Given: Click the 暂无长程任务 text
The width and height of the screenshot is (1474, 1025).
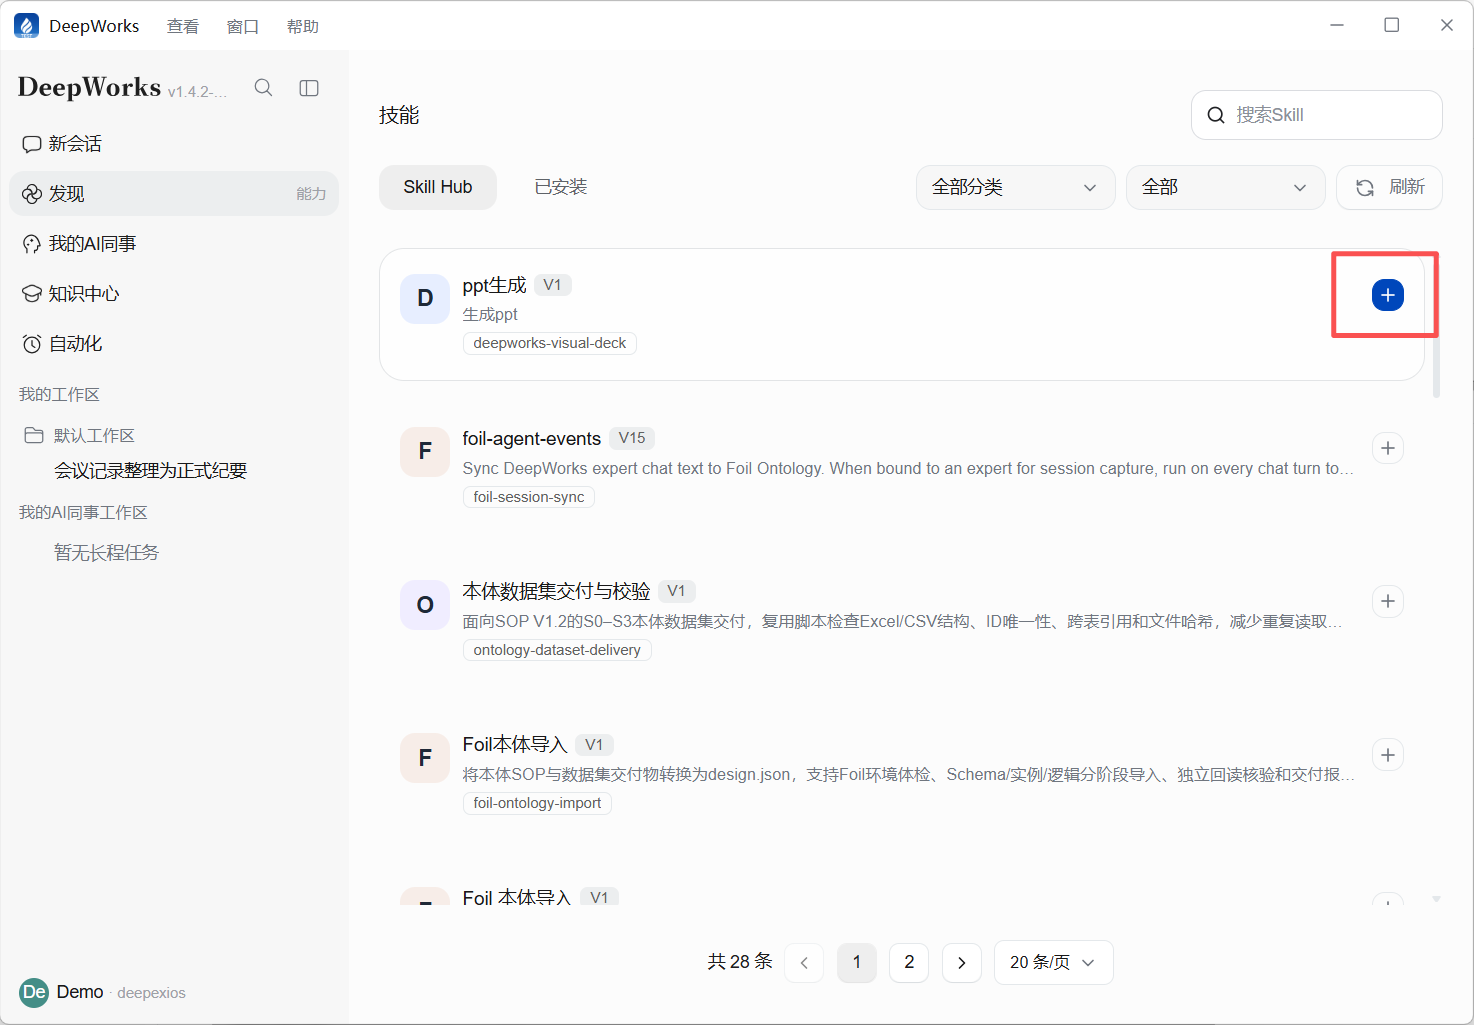Looking at the screenshot, I should click(x=106, y=553).
